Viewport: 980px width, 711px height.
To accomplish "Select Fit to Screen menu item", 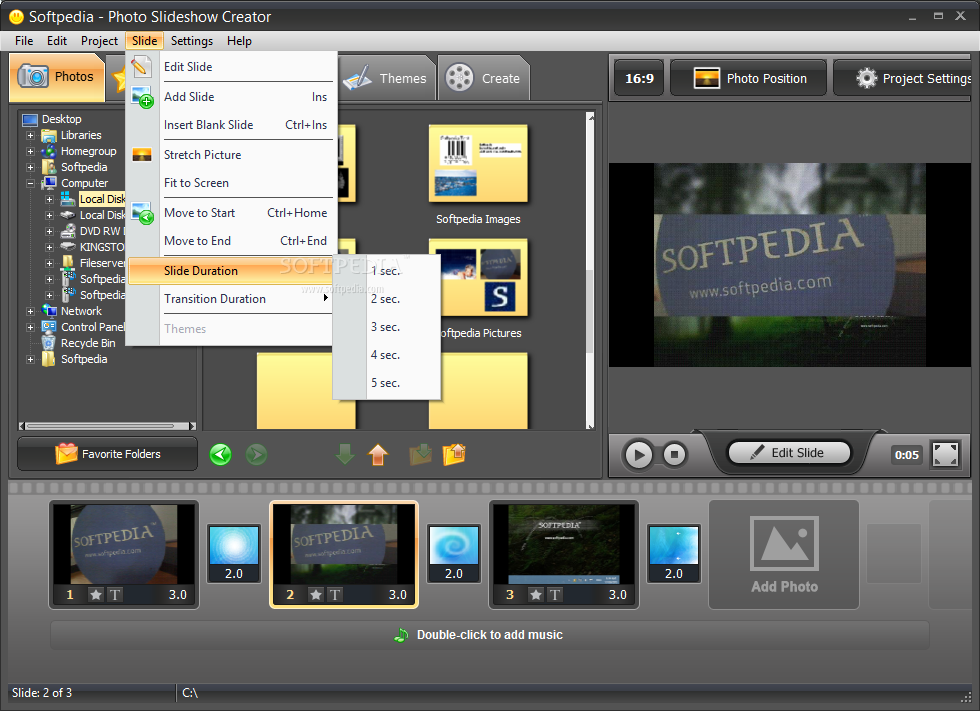I will (x=231, y=183).
